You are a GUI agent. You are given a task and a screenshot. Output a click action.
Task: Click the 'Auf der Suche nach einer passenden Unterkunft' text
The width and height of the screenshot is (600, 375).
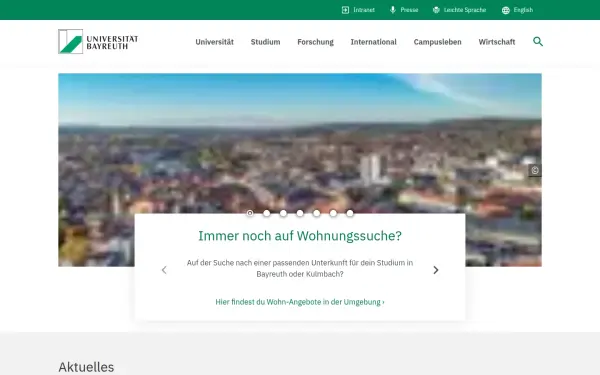(x=300, y=269)
